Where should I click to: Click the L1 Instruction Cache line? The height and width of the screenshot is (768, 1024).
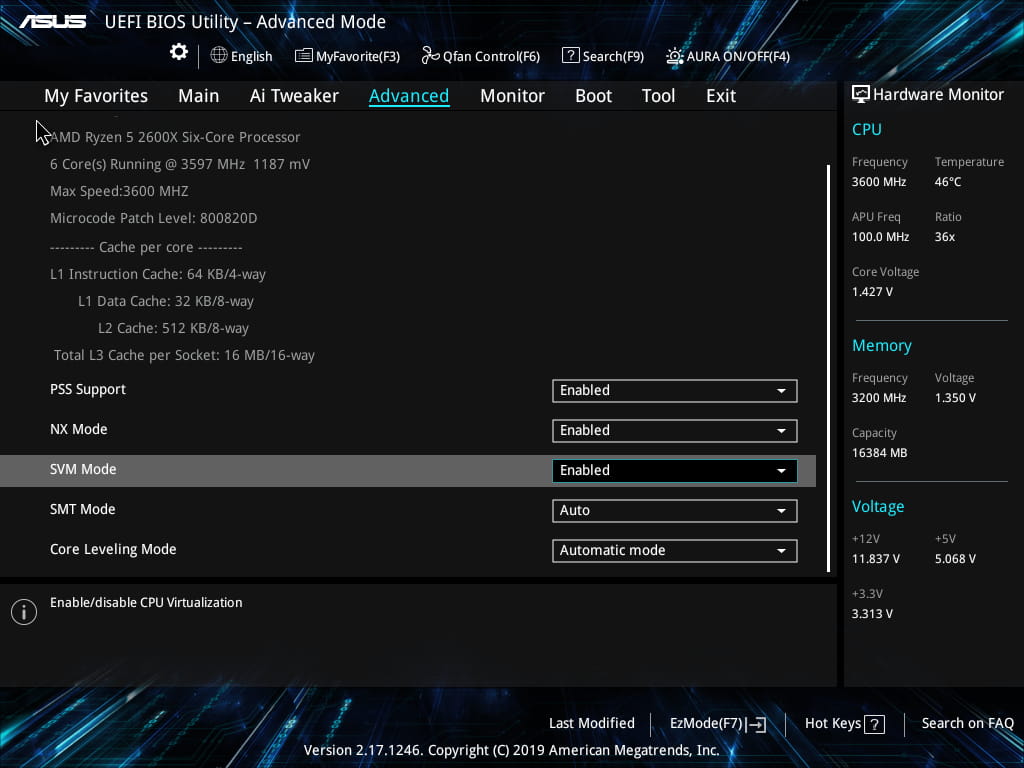pyautogui.click(x=157, y=274)
